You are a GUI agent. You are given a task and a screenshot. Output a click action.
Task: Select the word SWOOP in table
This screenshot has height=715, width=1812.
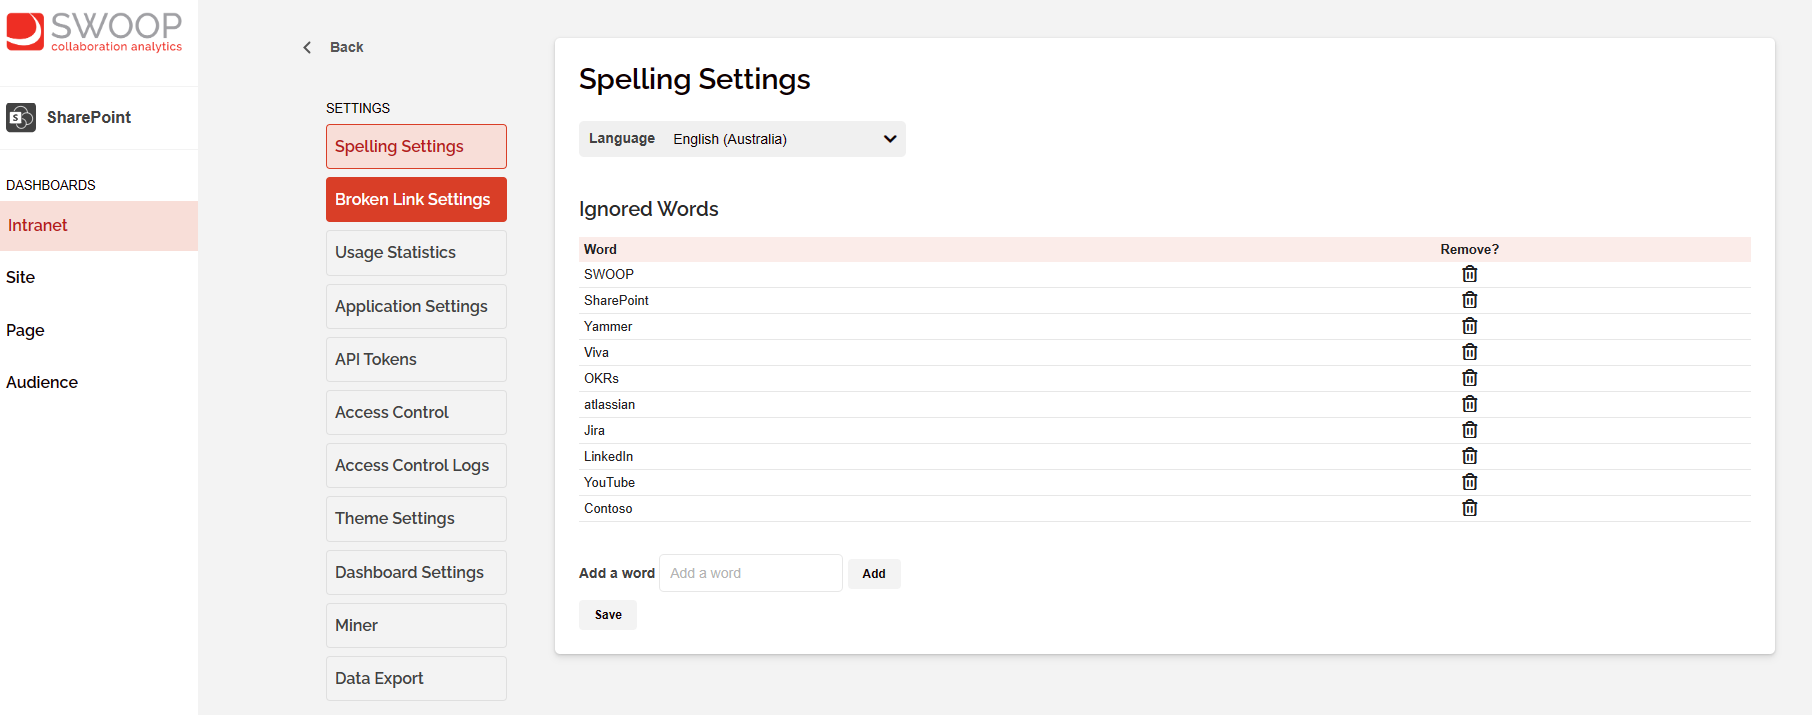point(609,274)
